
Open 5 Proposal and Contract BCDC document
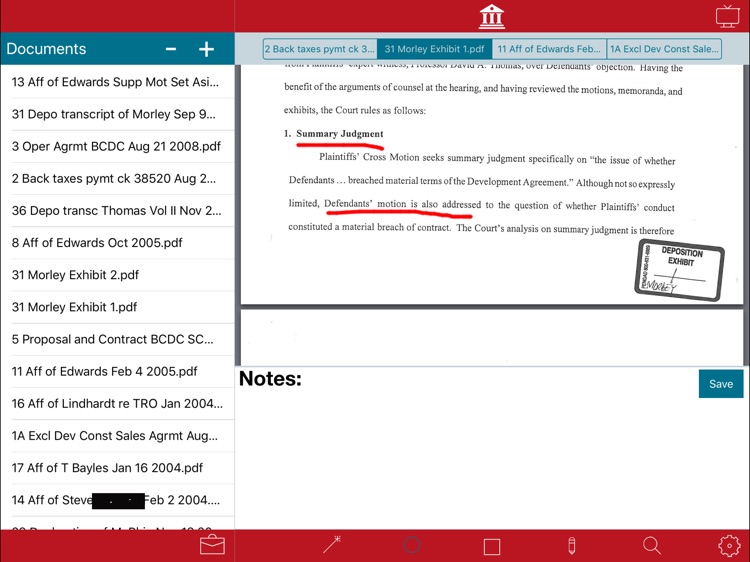[117, 339]
